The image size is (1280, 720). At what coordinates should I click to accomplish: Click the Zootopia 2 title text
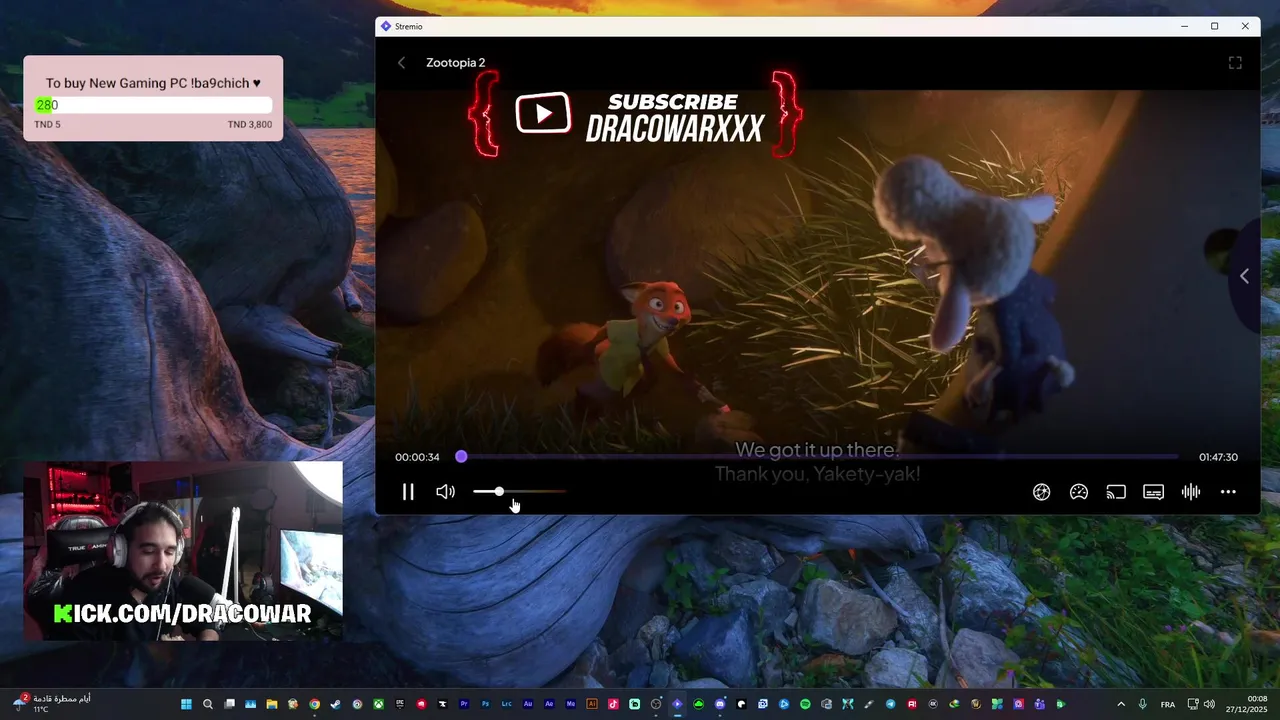pos(456,63)
